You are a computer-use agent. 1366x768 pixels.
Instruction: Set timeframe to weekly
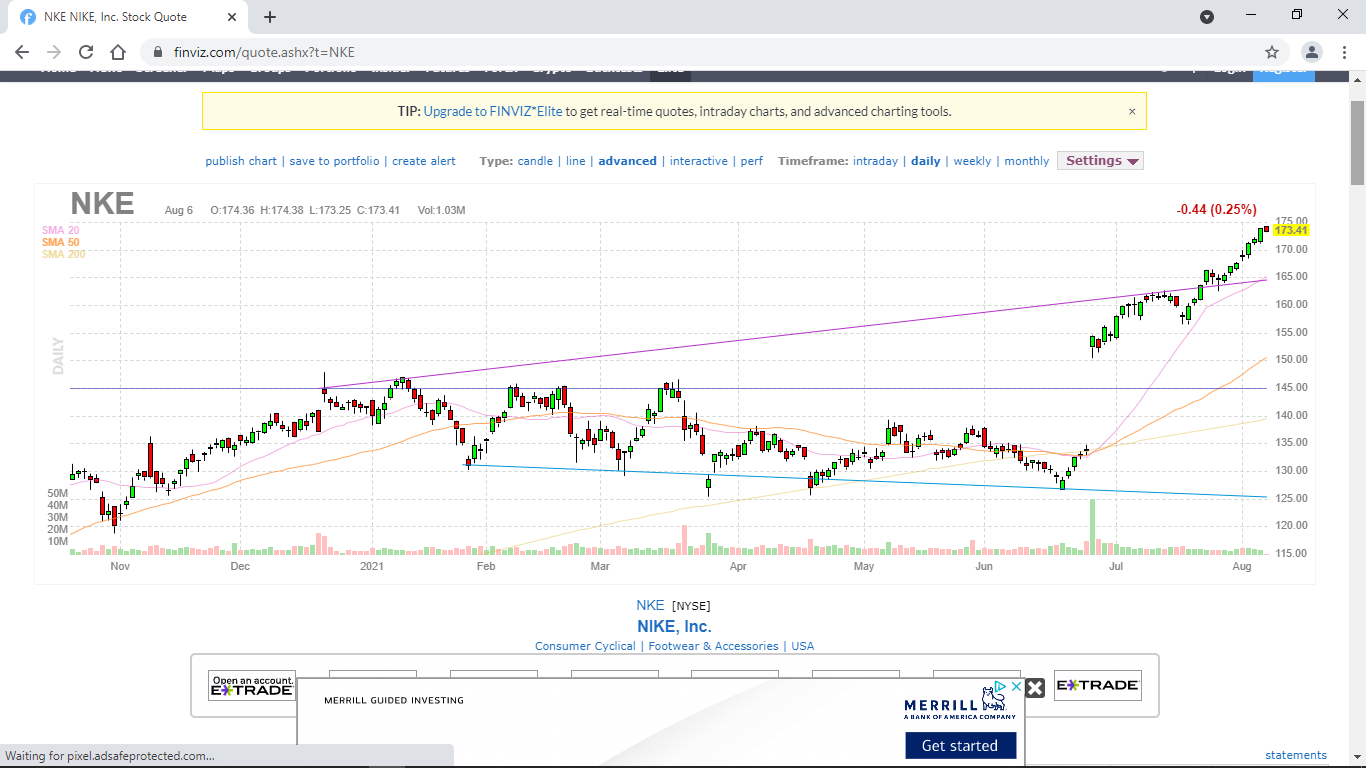[972, 161]
